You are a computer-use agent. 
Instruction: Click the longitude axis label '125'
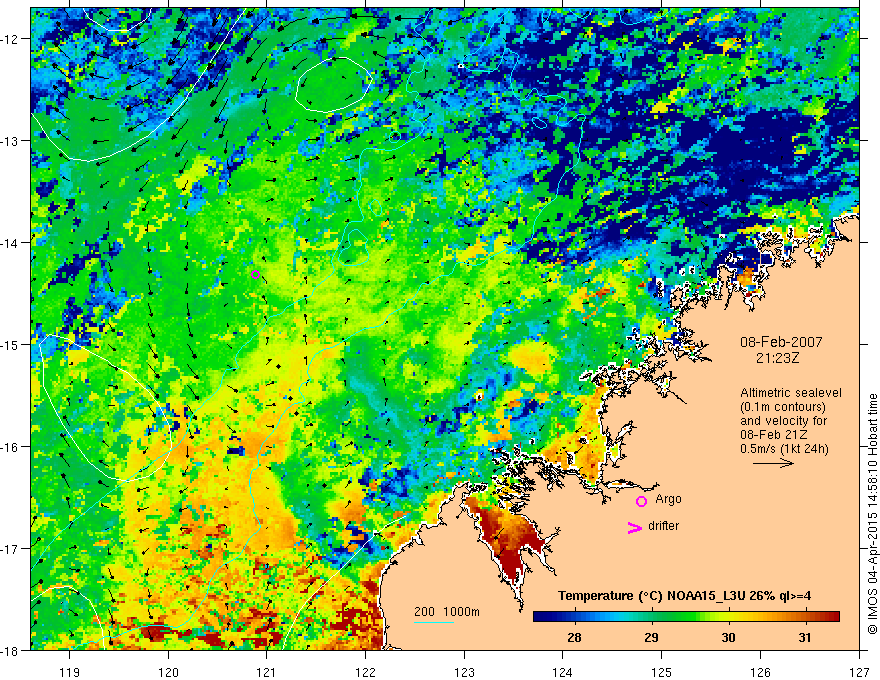coord(662,672)
